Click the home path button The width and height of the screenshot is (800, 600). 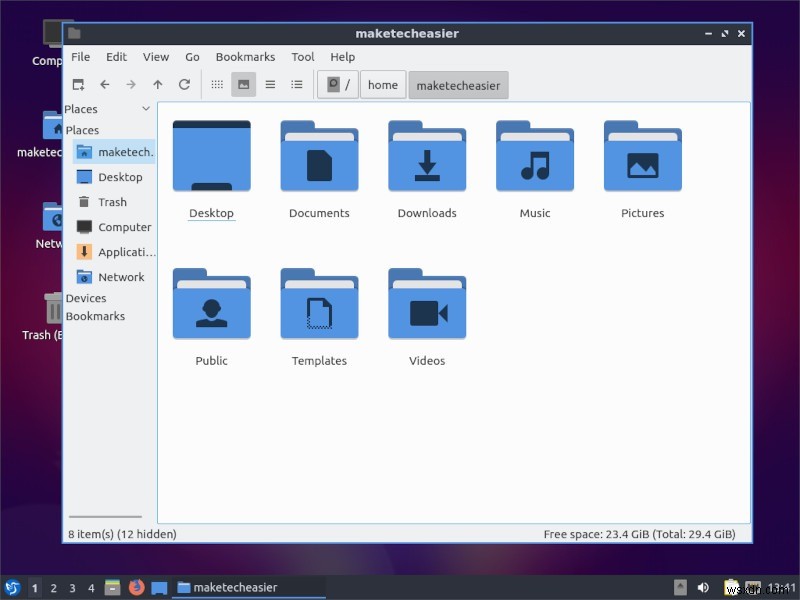383,84
